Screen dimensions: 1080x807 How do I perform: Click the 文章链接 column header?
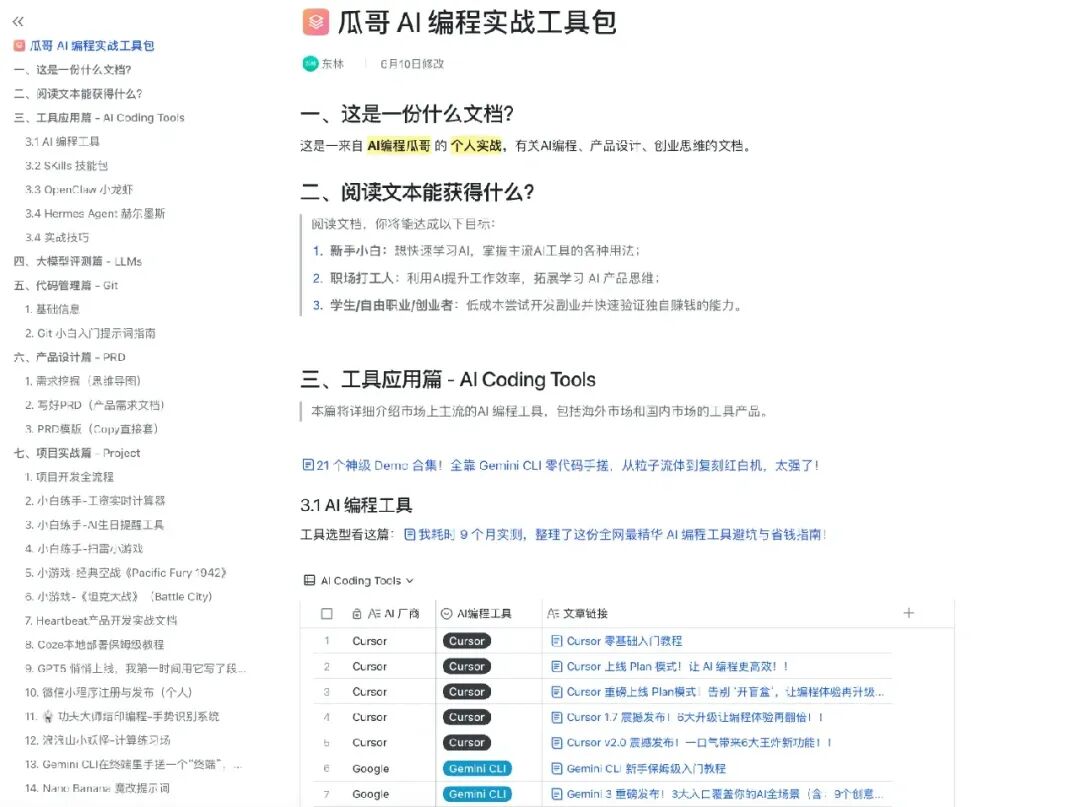[x=585, y=614]
